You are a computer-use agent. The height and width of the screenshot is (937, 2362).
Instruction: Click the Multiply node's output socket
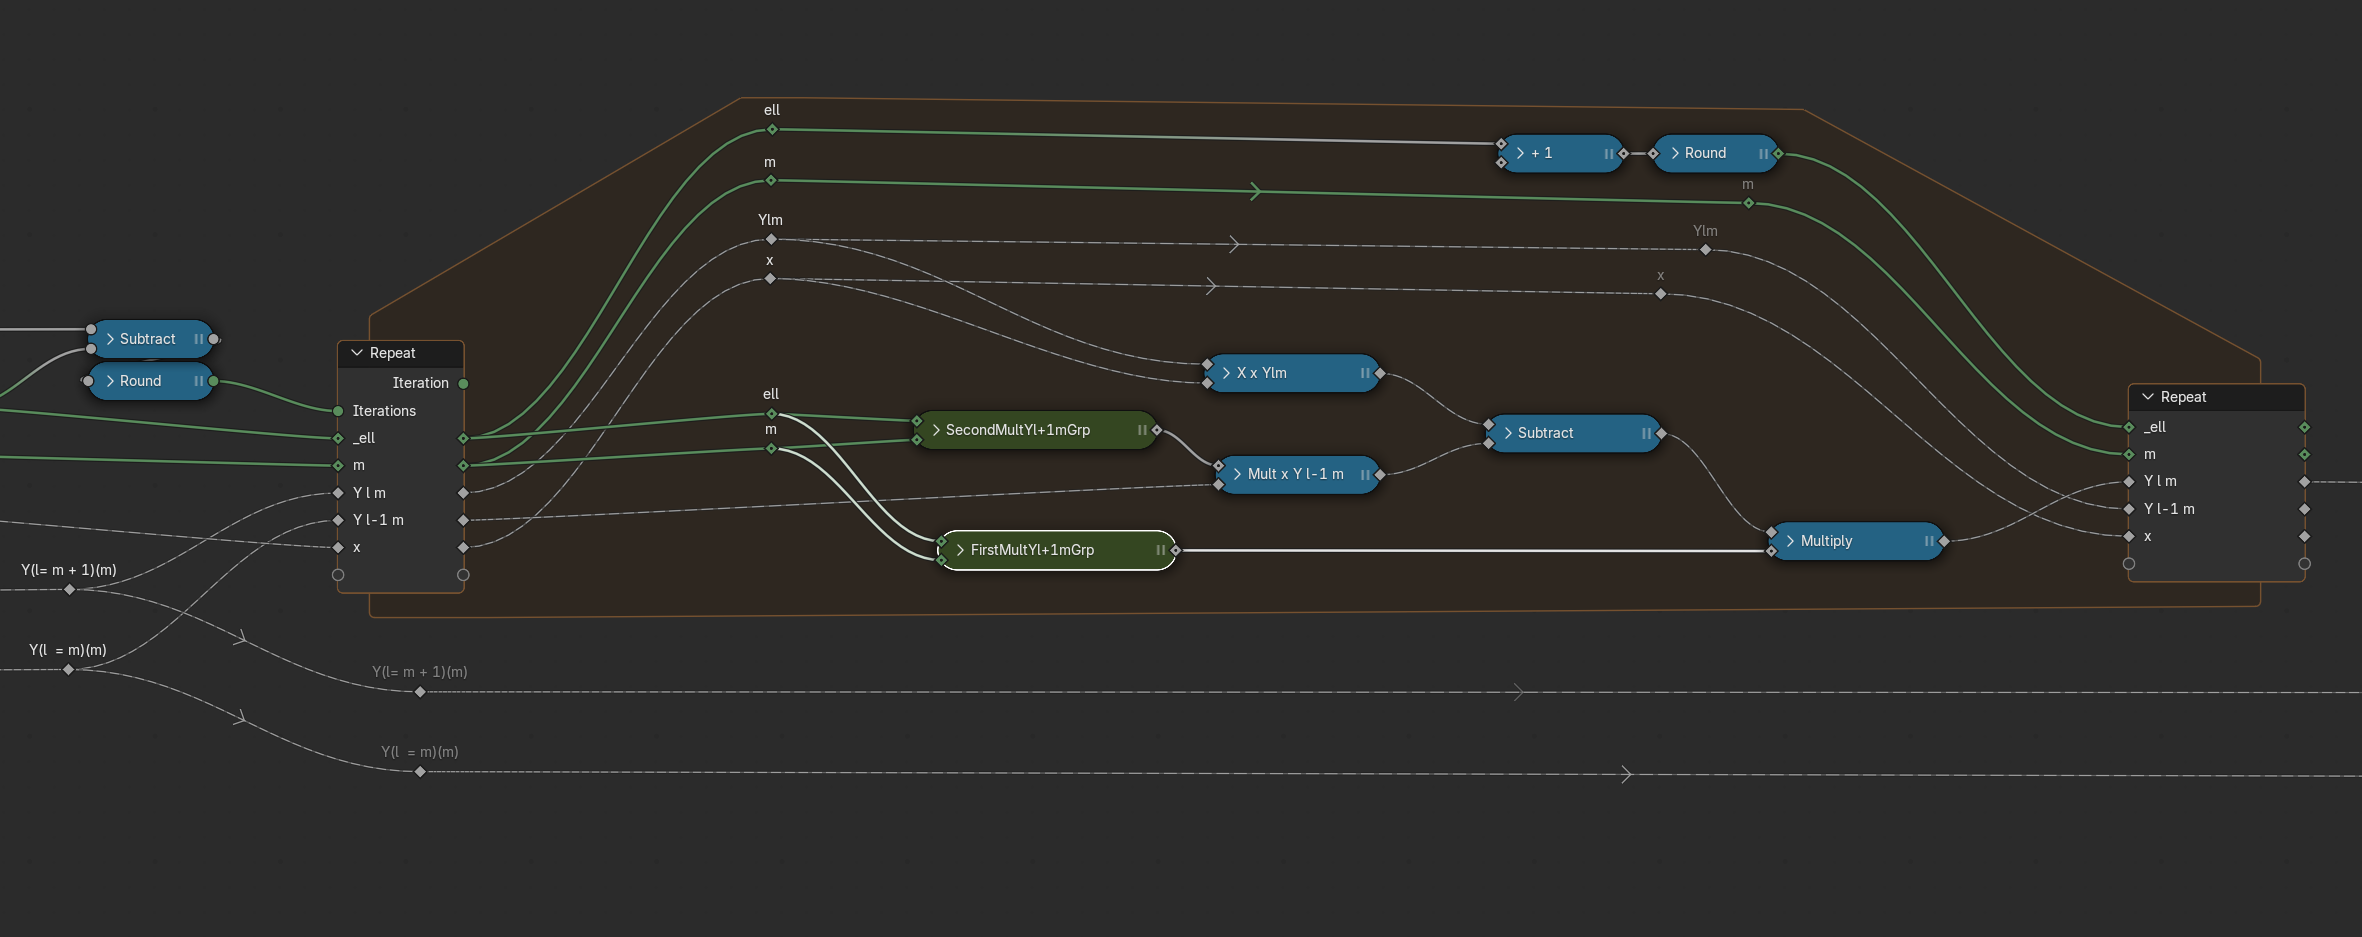(1944, 541)
